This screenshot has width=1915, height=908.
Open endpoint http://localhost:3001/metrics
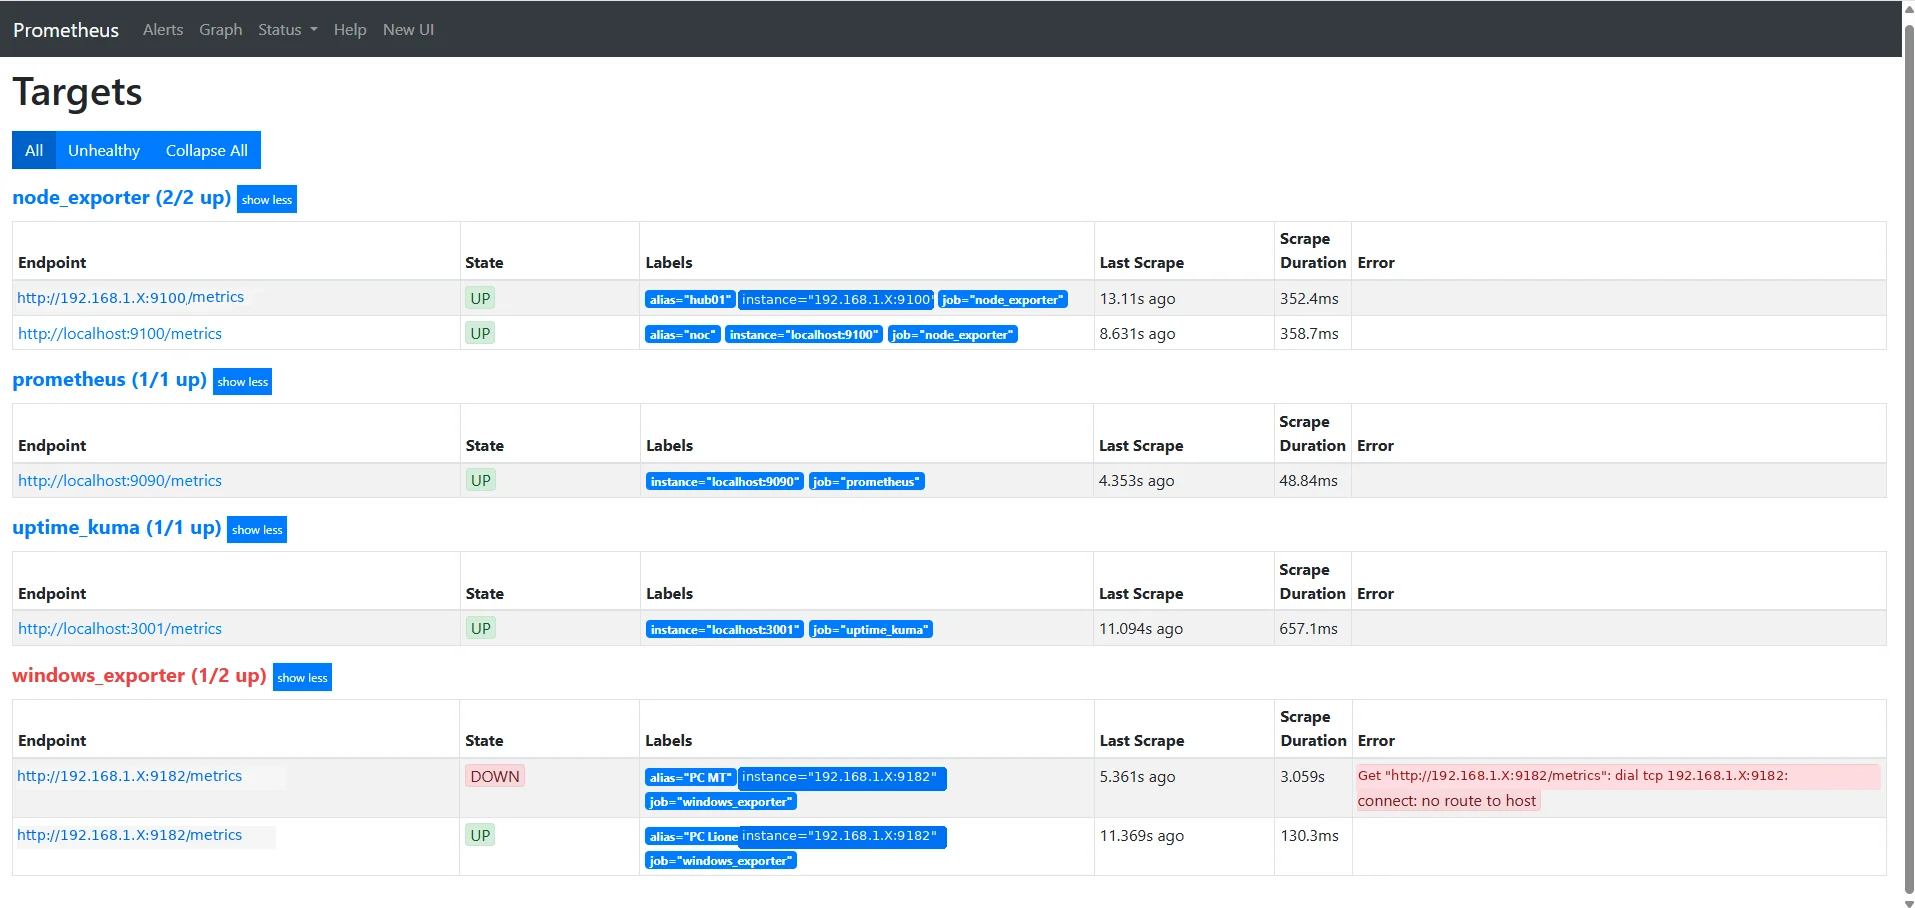[x=120, y=629]
